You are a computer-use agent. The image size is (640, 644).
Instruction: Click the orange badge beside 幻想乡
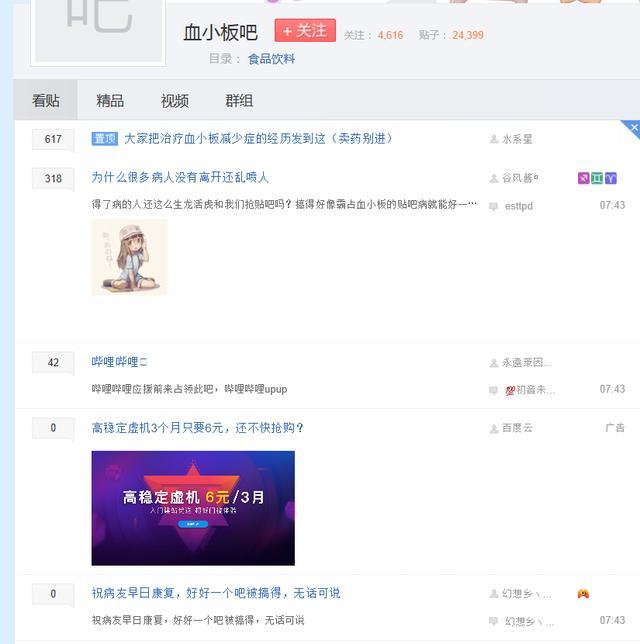583,594
